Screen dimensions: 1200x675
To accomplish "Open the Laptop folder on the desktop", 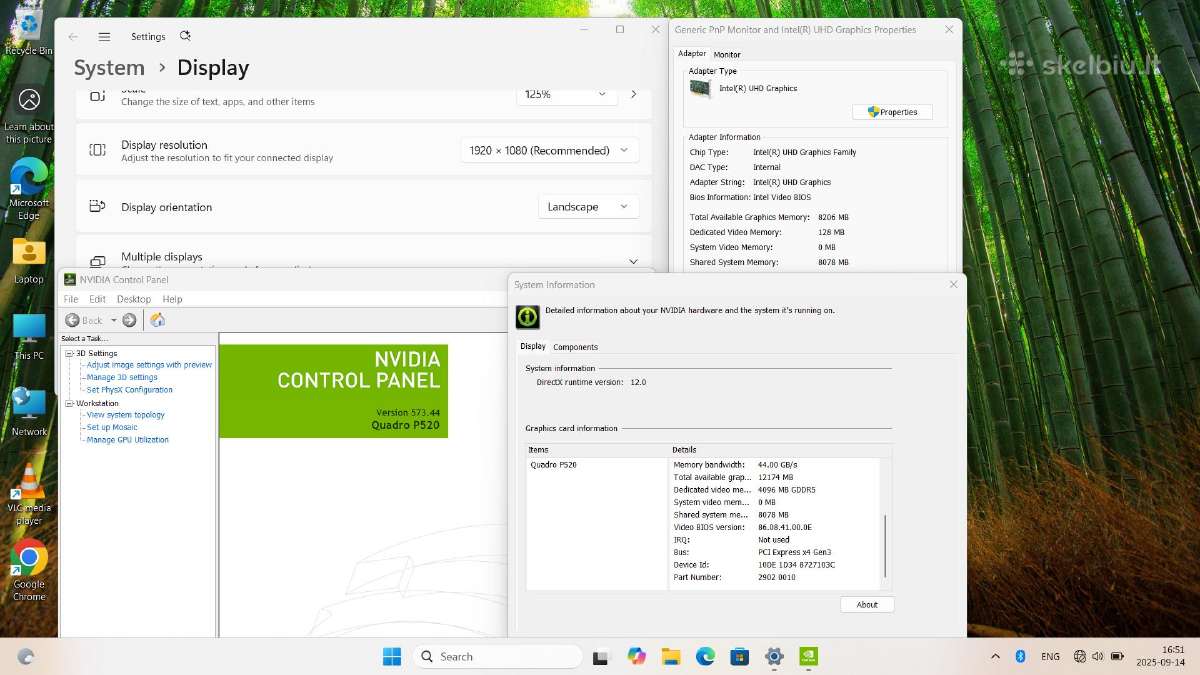I will point(29,260).
